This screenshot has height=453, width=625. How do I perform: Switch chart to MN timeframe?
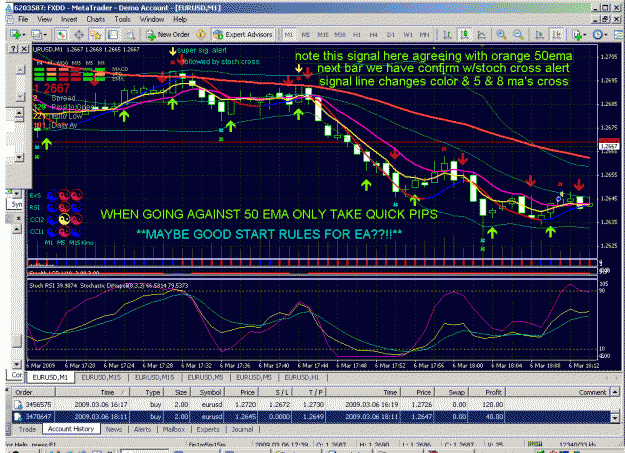tap(425, 35)
